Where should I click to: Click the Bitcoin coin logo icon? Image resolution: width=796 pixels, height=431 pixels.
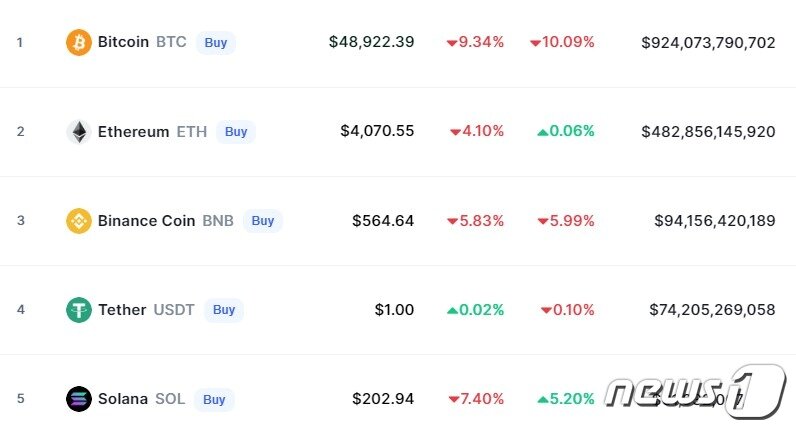(x=78, y=42)
